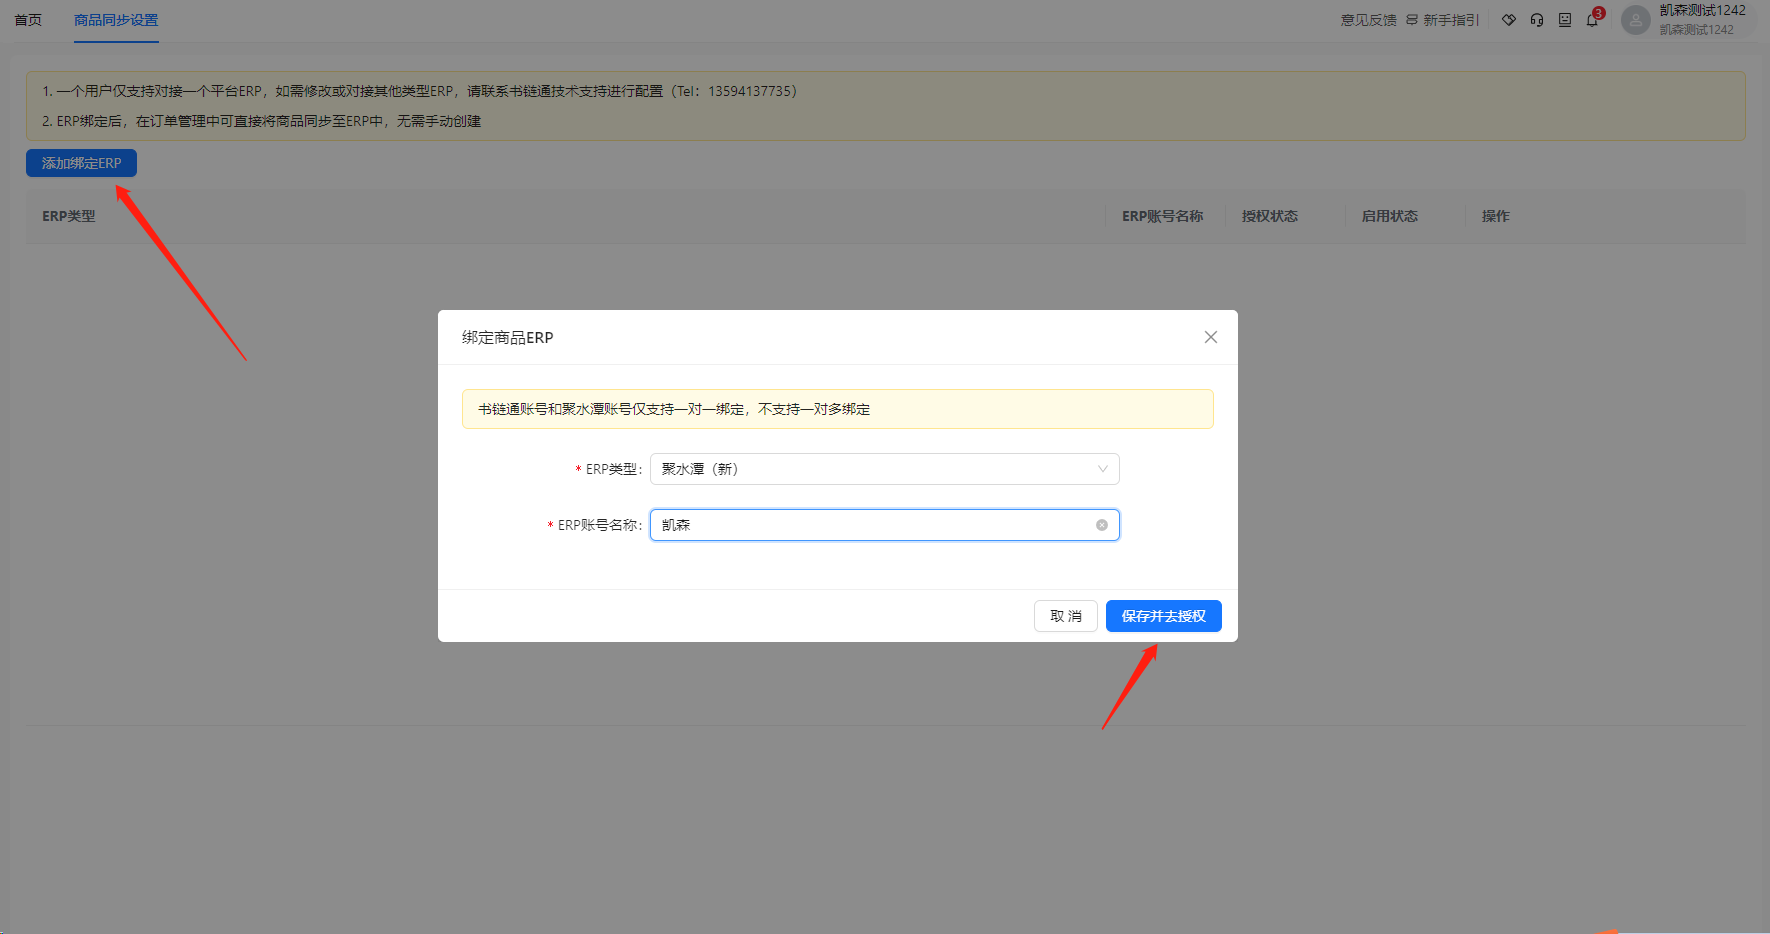Click the 授权状态 column header

pos(1270,216)
